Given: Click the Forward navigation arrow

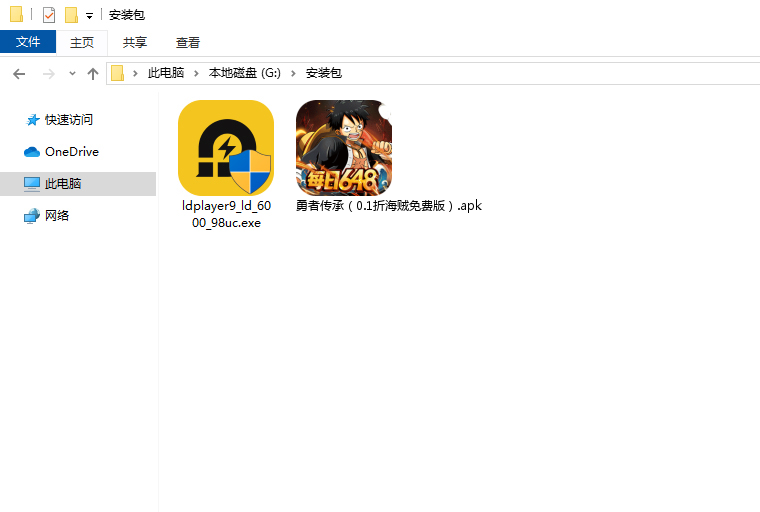Looking at the screenshot, I should click(x=48, y=73).
